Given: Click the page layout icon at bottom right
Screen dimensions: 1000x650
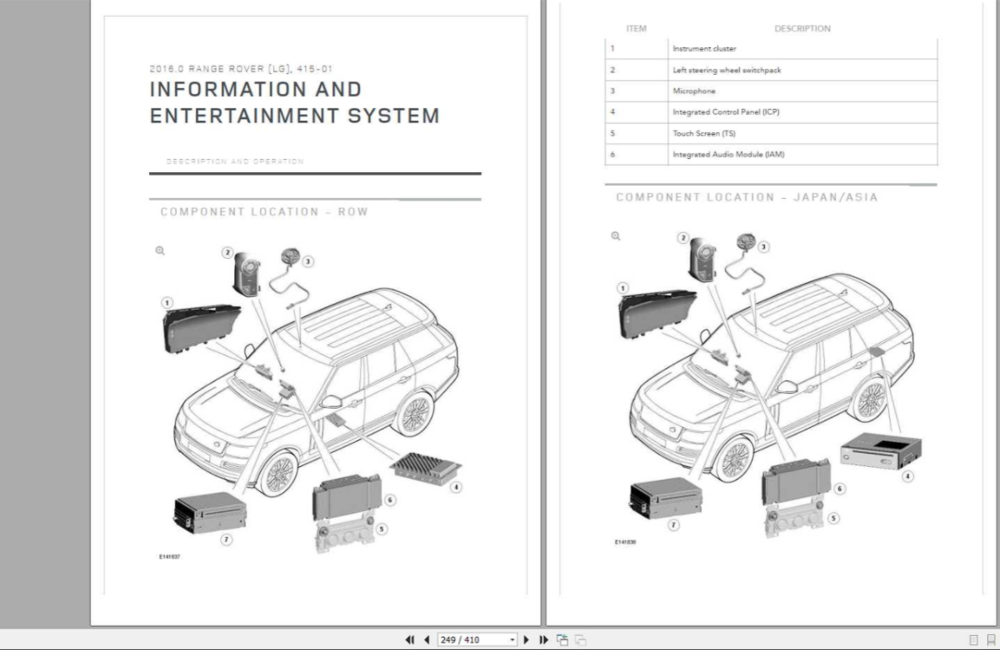Looking at the screenshot, I should coord(973,640).
